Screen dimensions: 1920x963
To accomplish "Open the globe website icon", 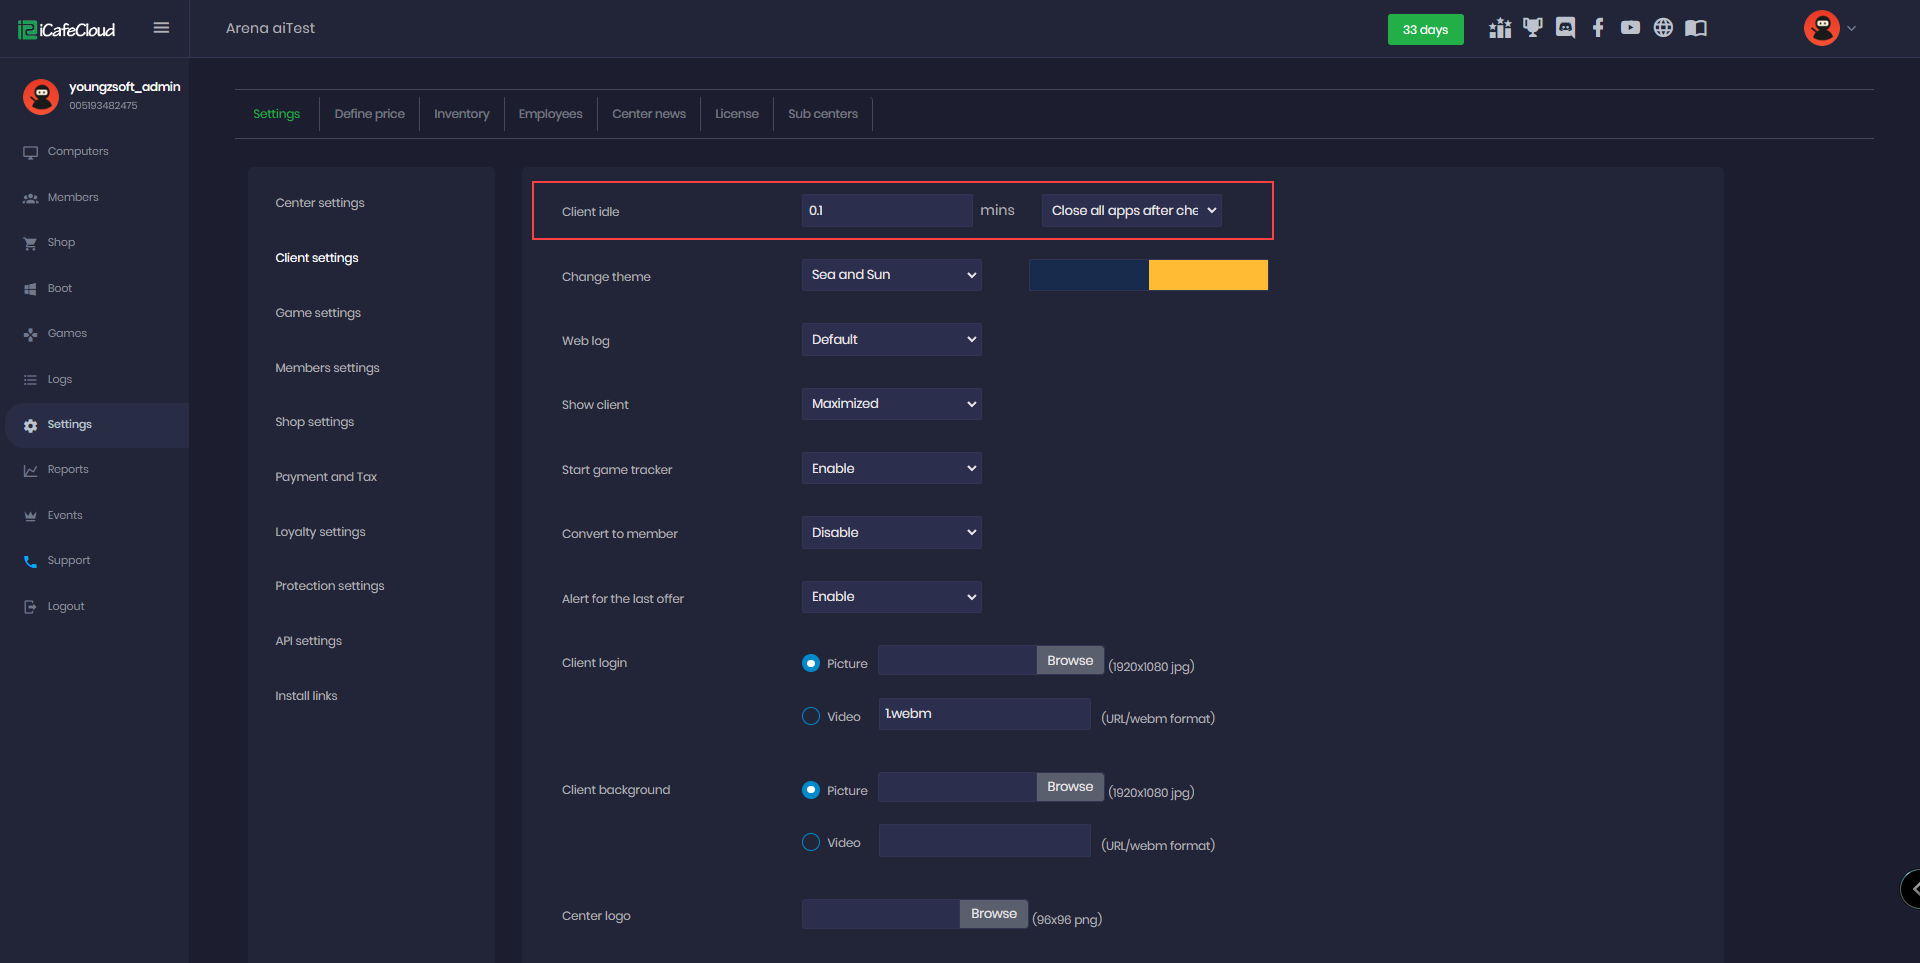I will tap(1663, 28).
